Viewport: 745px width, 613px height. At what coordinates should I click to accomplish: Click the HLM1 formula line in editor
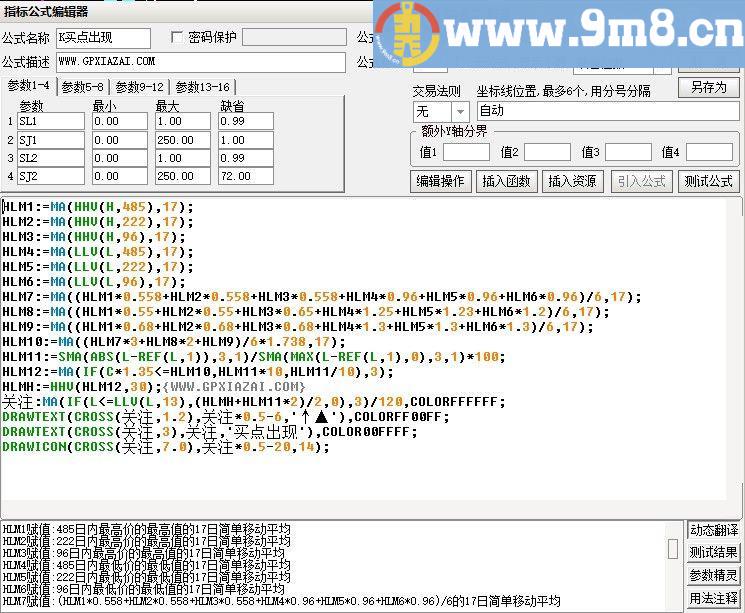coord(98,207)
